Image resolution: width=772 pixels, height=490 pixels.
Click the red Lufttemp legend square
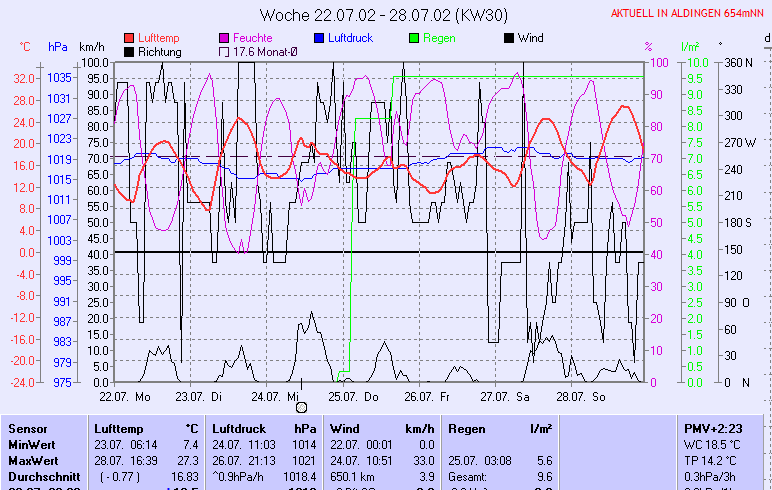(x=130, y=38)
